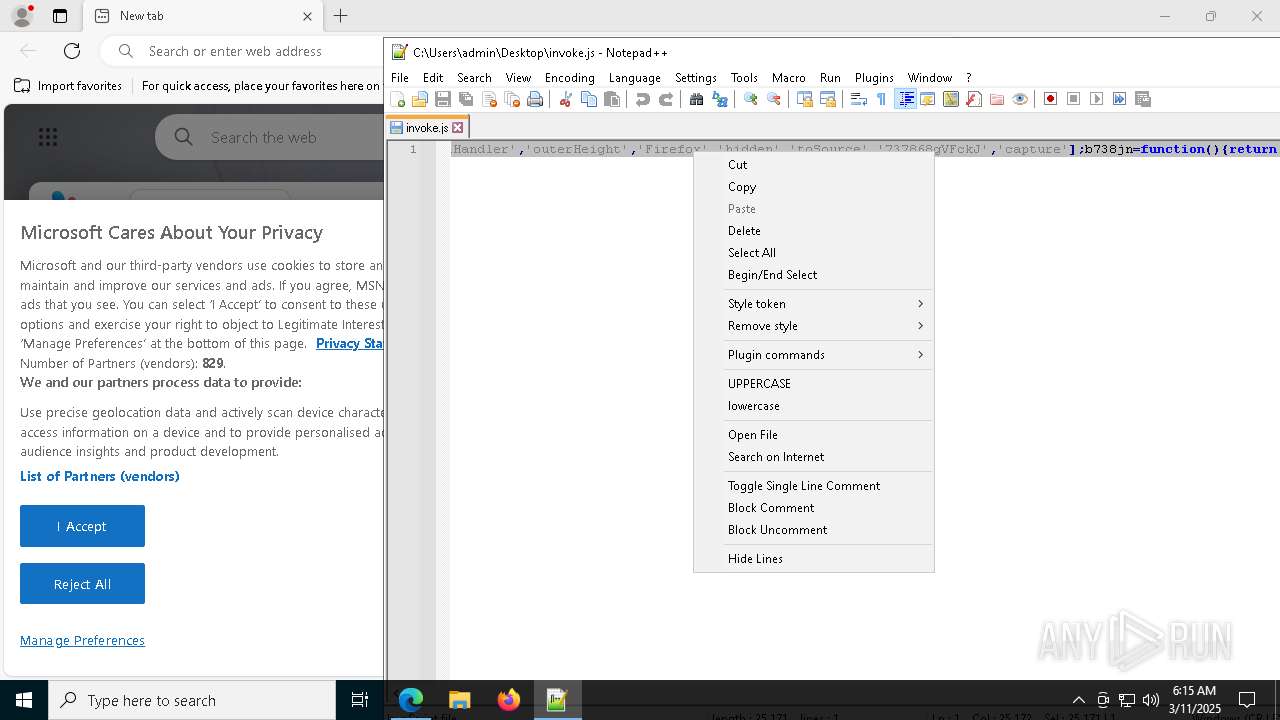Toggle Show All Characters pilcrow icon
This screenshot has height=720, width=1280.
click(881, 99)
